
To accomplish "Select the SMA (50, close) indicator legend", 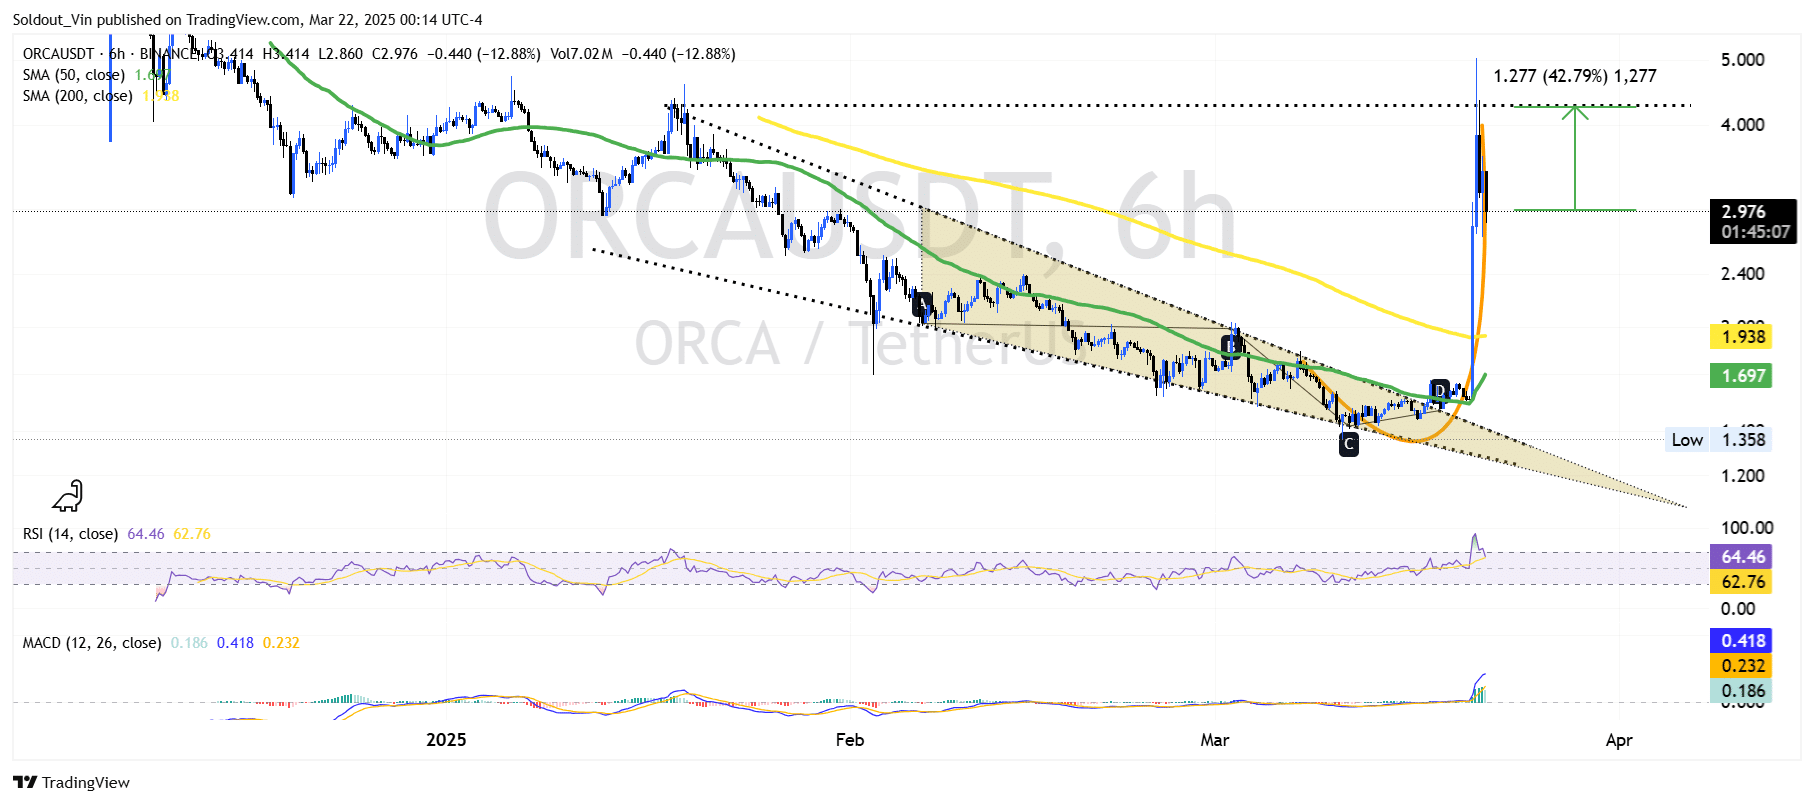I will (74, 75).
